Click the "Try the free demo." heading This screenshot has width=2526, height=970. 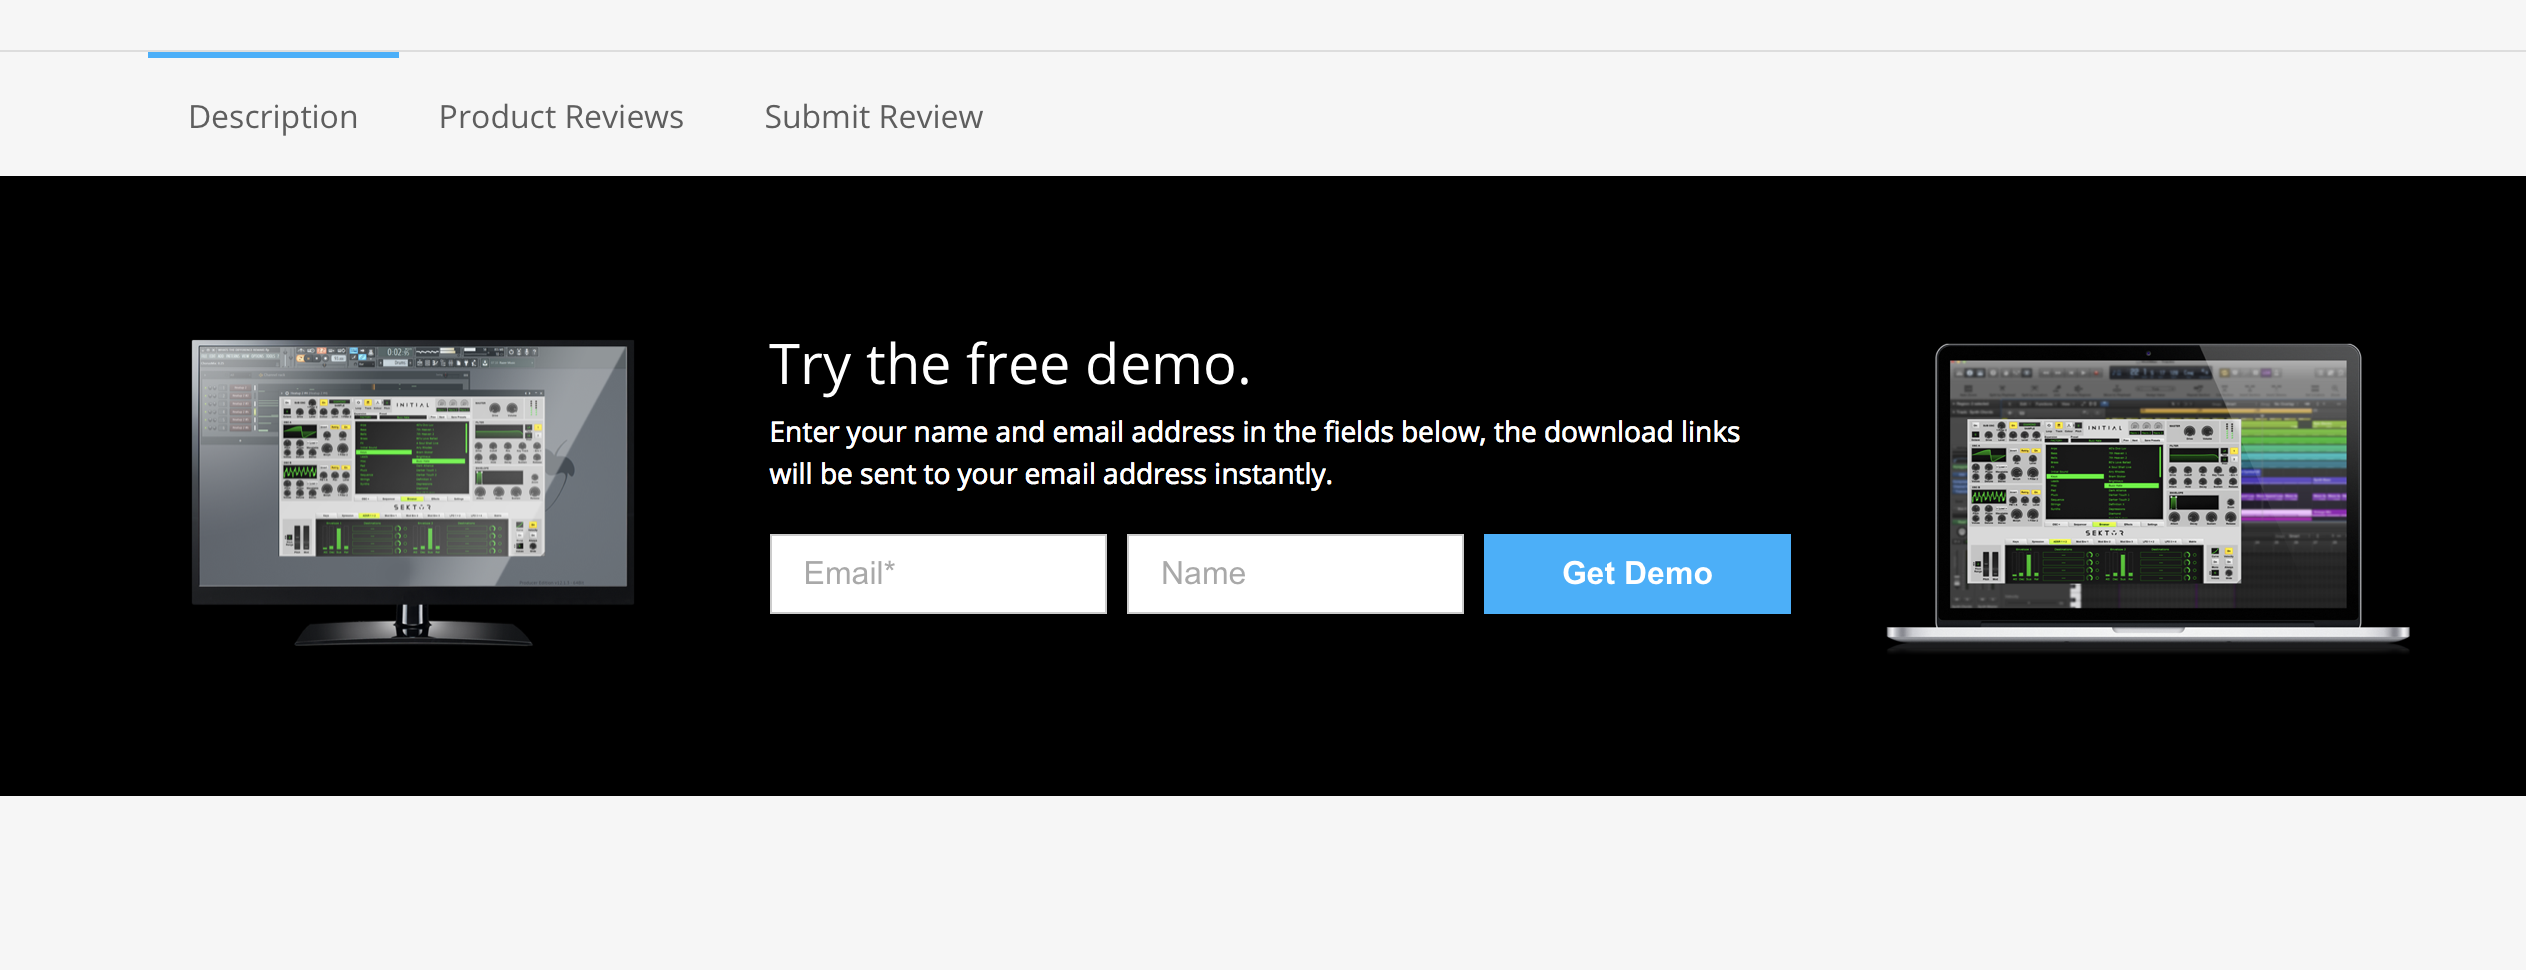(x=1009, y=364)
